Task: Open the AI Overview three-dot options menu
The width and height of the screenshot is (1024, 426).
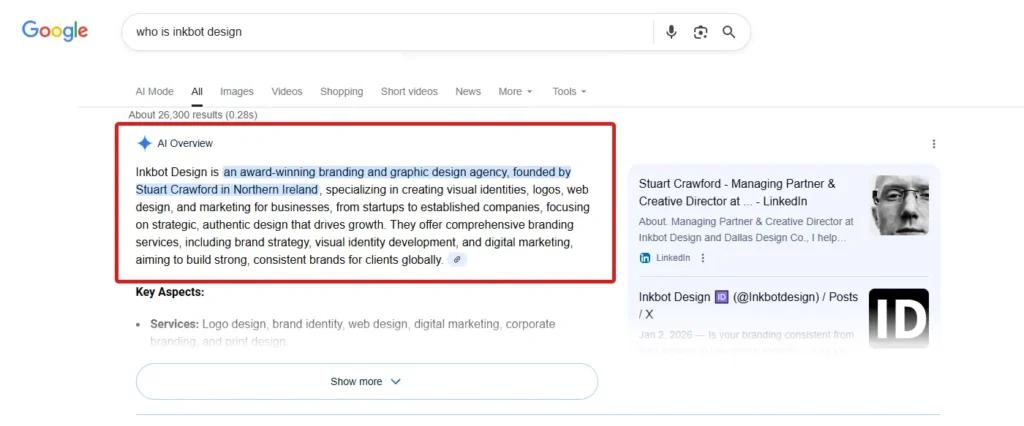Action: 934,144
